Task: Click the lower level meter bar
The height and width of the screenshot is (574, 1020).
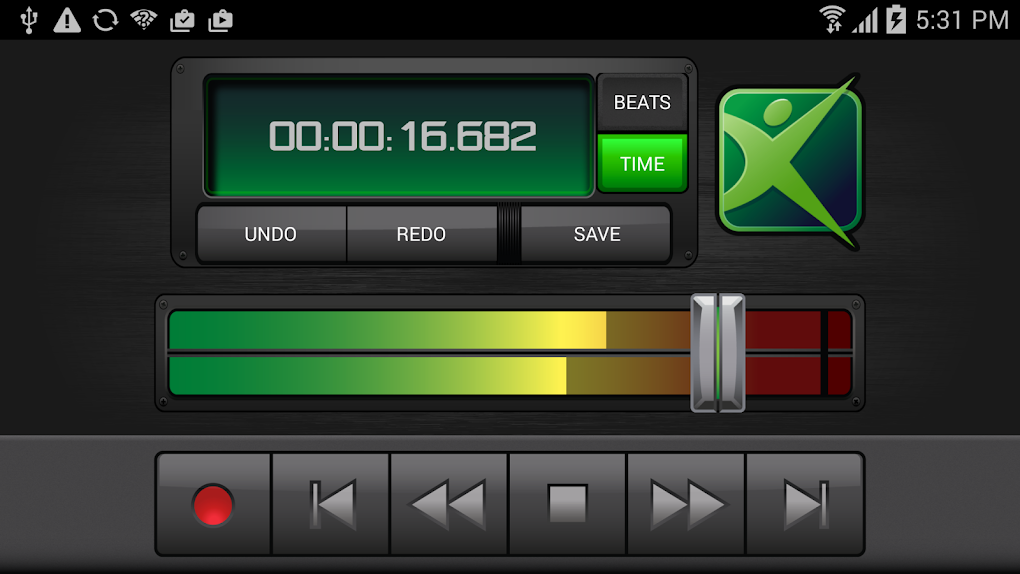Action: point(511,376)
